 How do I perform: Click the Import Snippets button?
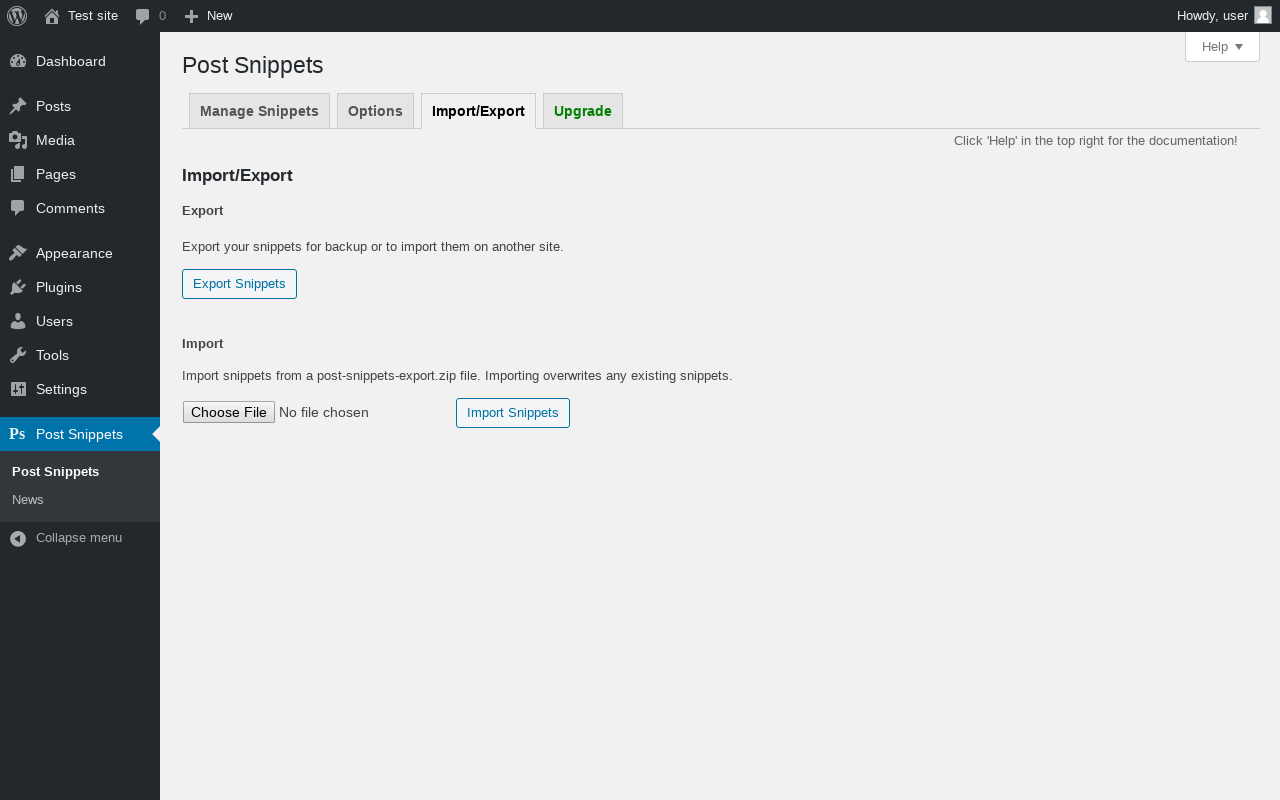point(513,413)
